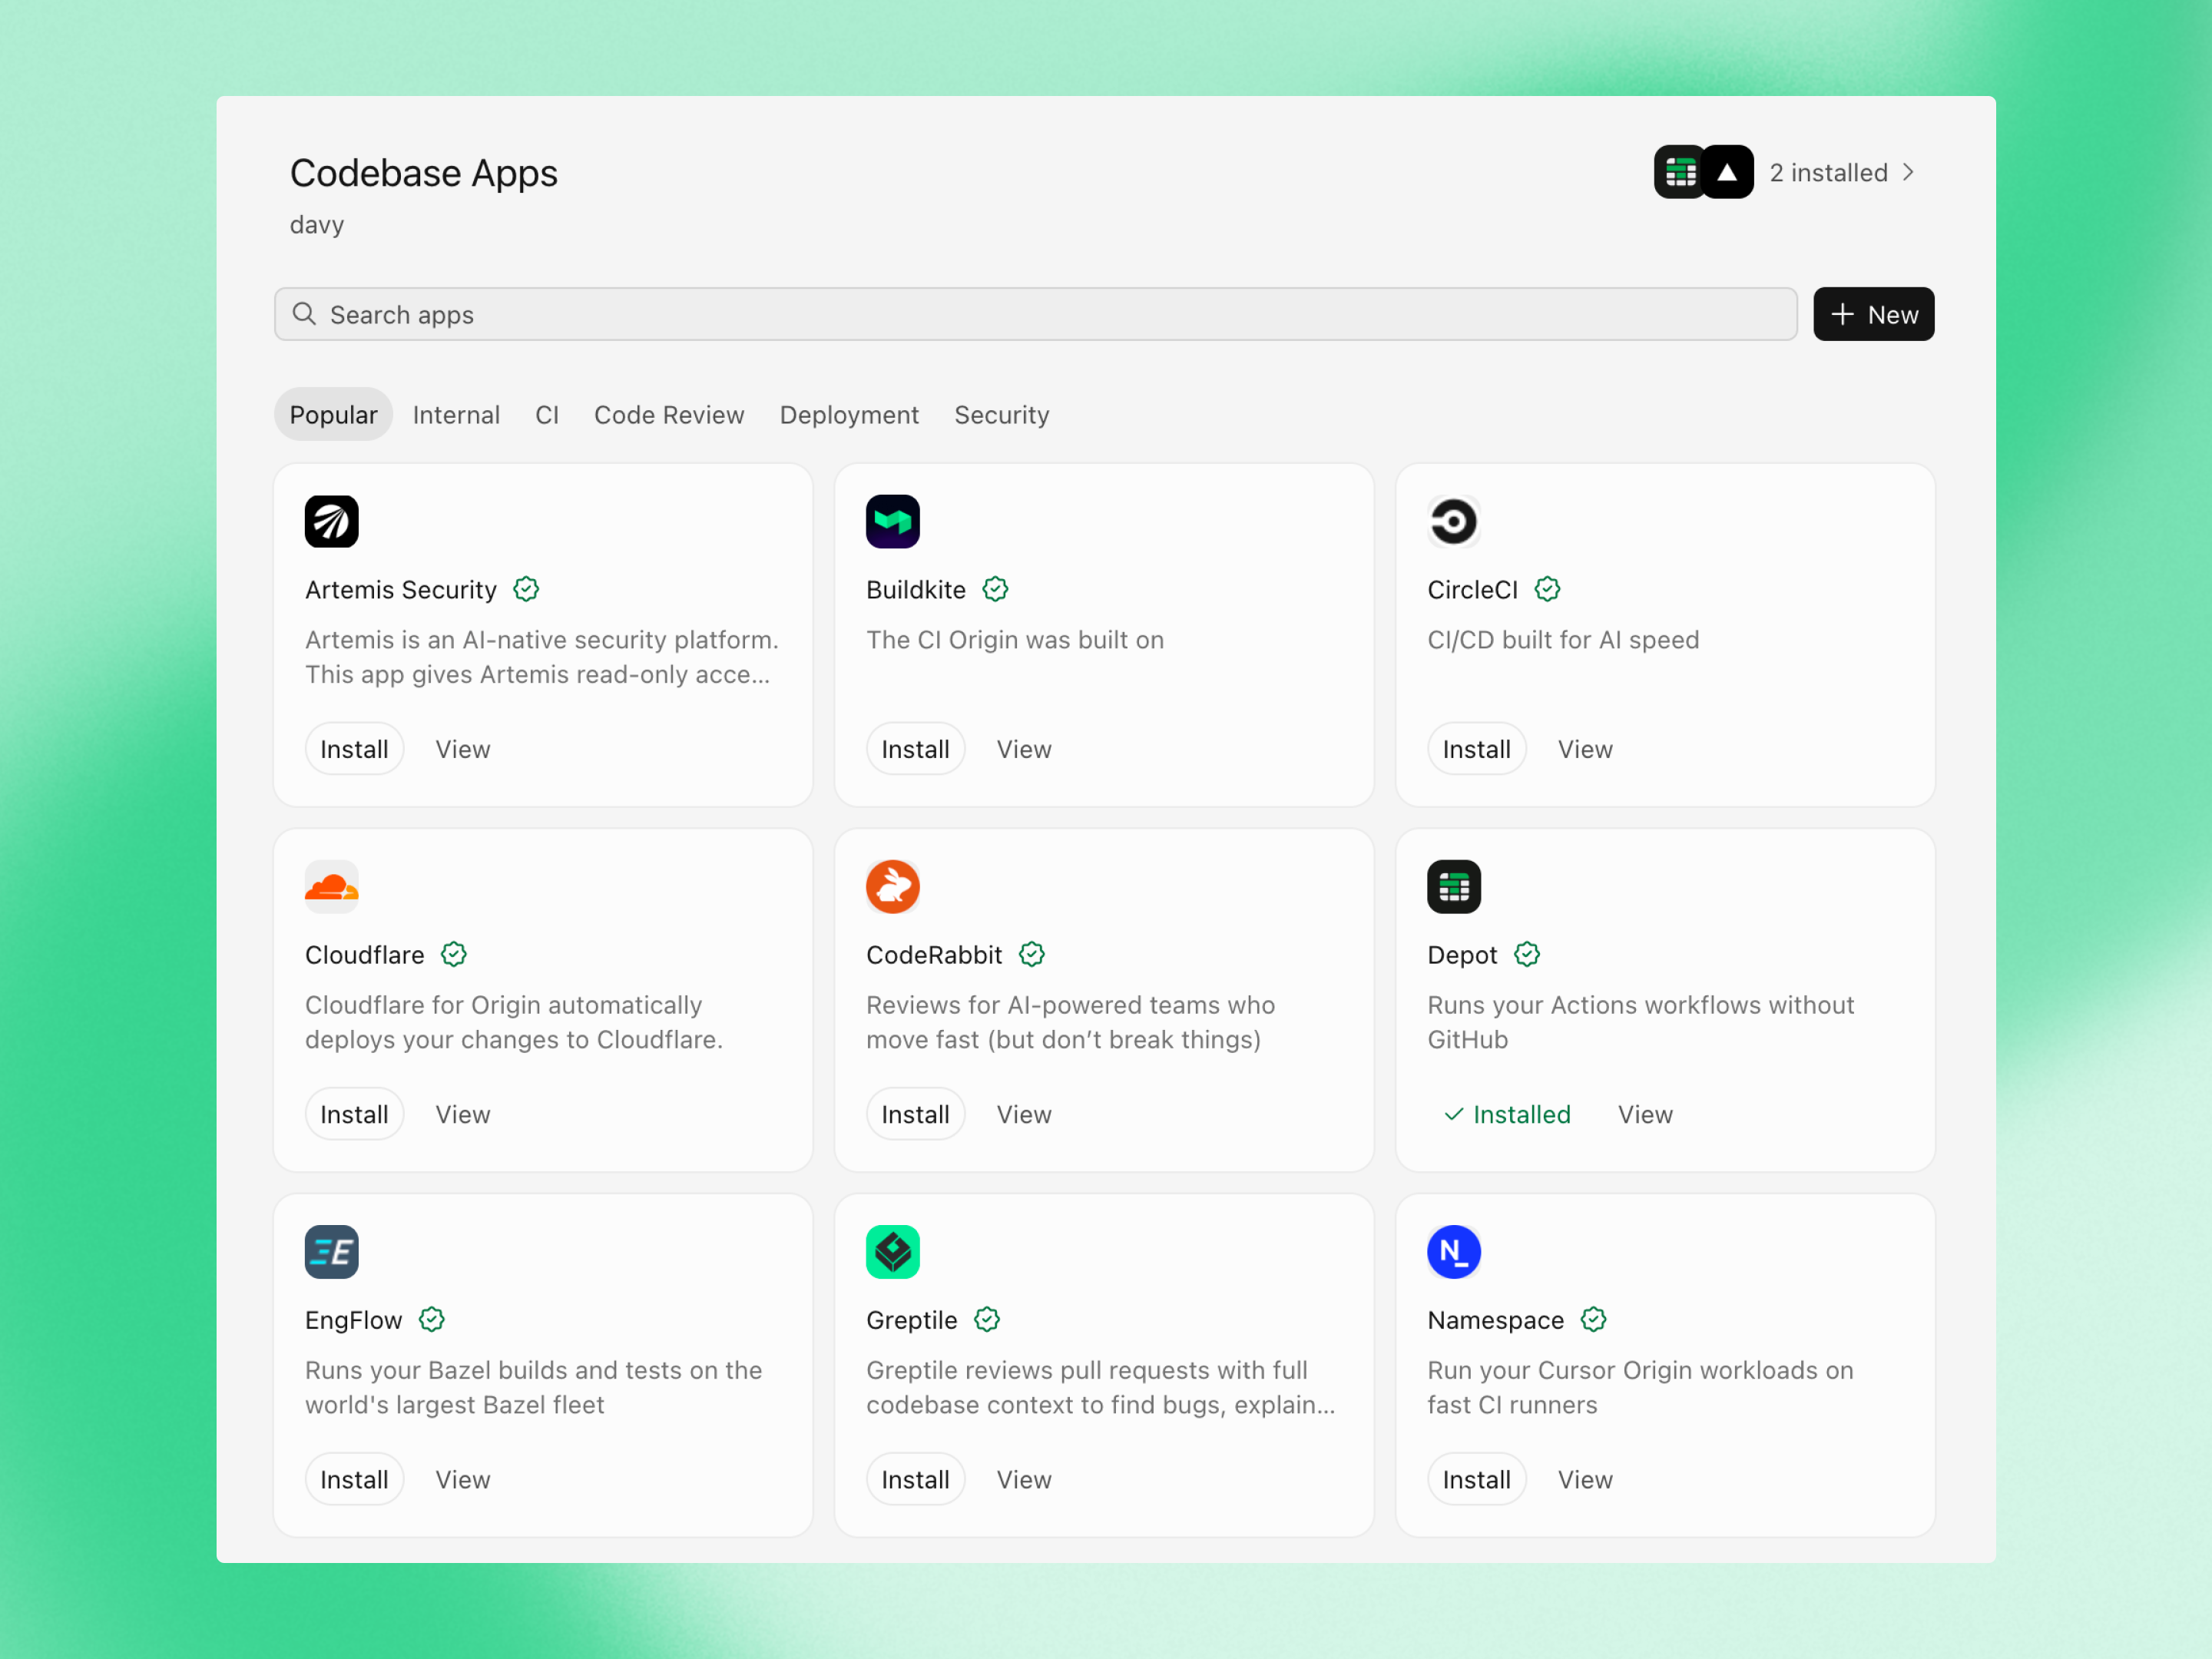Click the verified badge beside Cloudflare
Screen dimensions: 2212x1659
(454, 954)
